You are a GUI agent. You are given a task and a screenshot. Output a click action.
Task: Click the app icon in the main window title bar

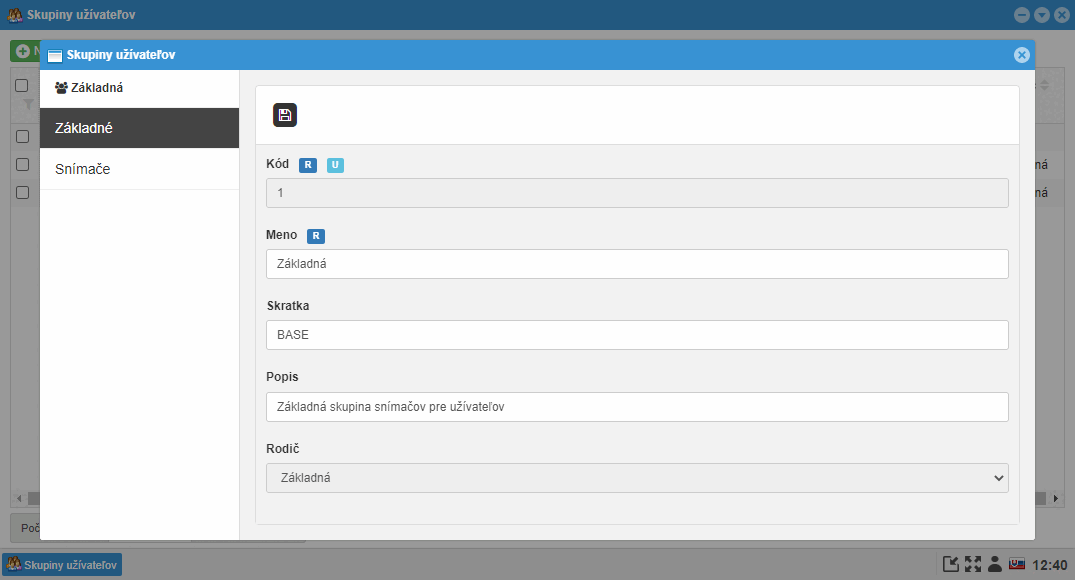point(14,14)
